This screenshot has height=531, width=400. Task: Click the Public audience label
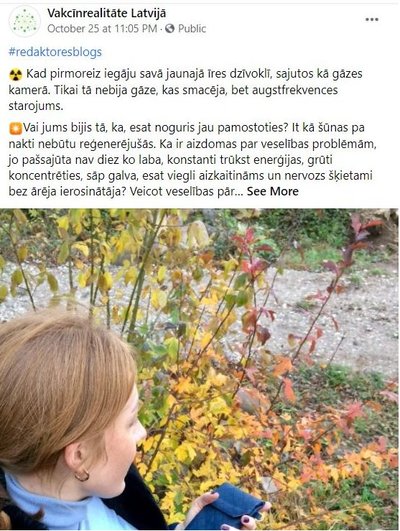click(192, 29)
